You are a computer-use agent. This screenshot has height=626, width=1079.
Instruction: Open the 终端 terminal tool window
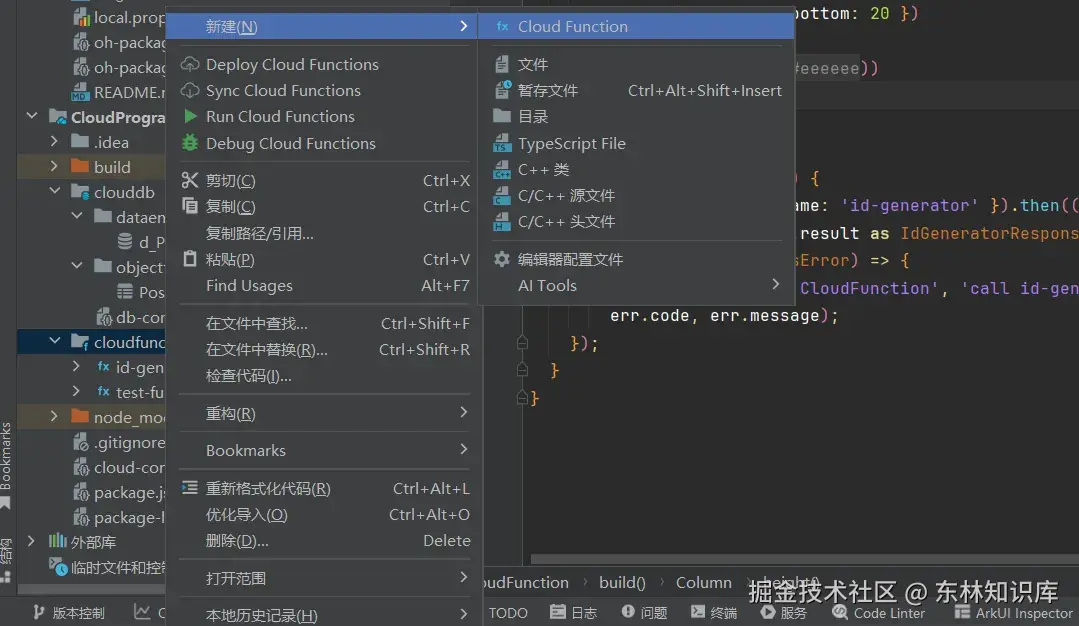tap(714, 612)
